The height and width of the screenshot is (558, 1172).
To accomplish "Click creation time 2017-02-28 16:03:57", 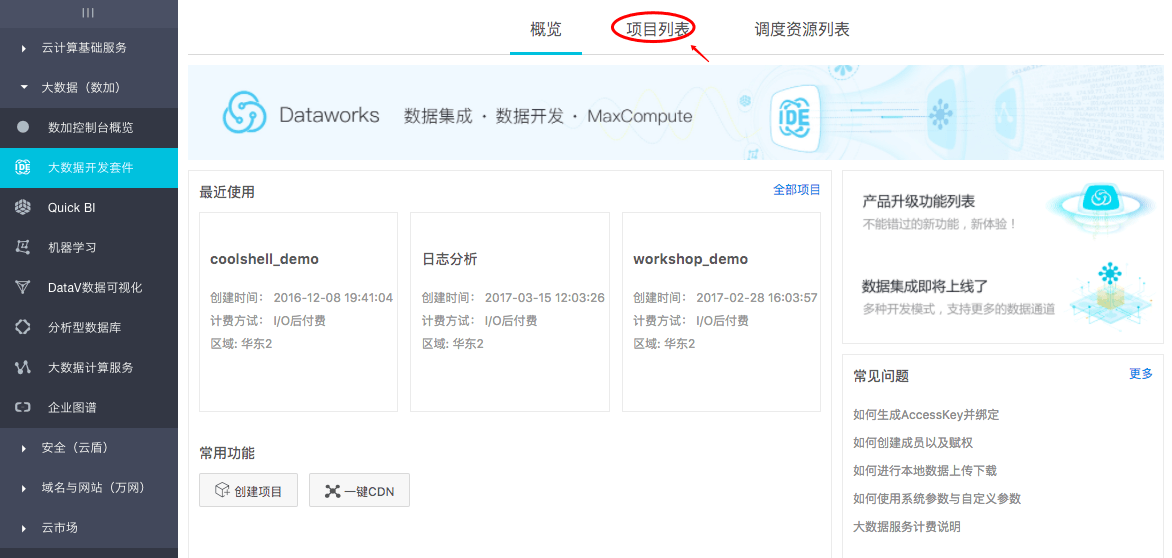I will [x=756, y=297].
